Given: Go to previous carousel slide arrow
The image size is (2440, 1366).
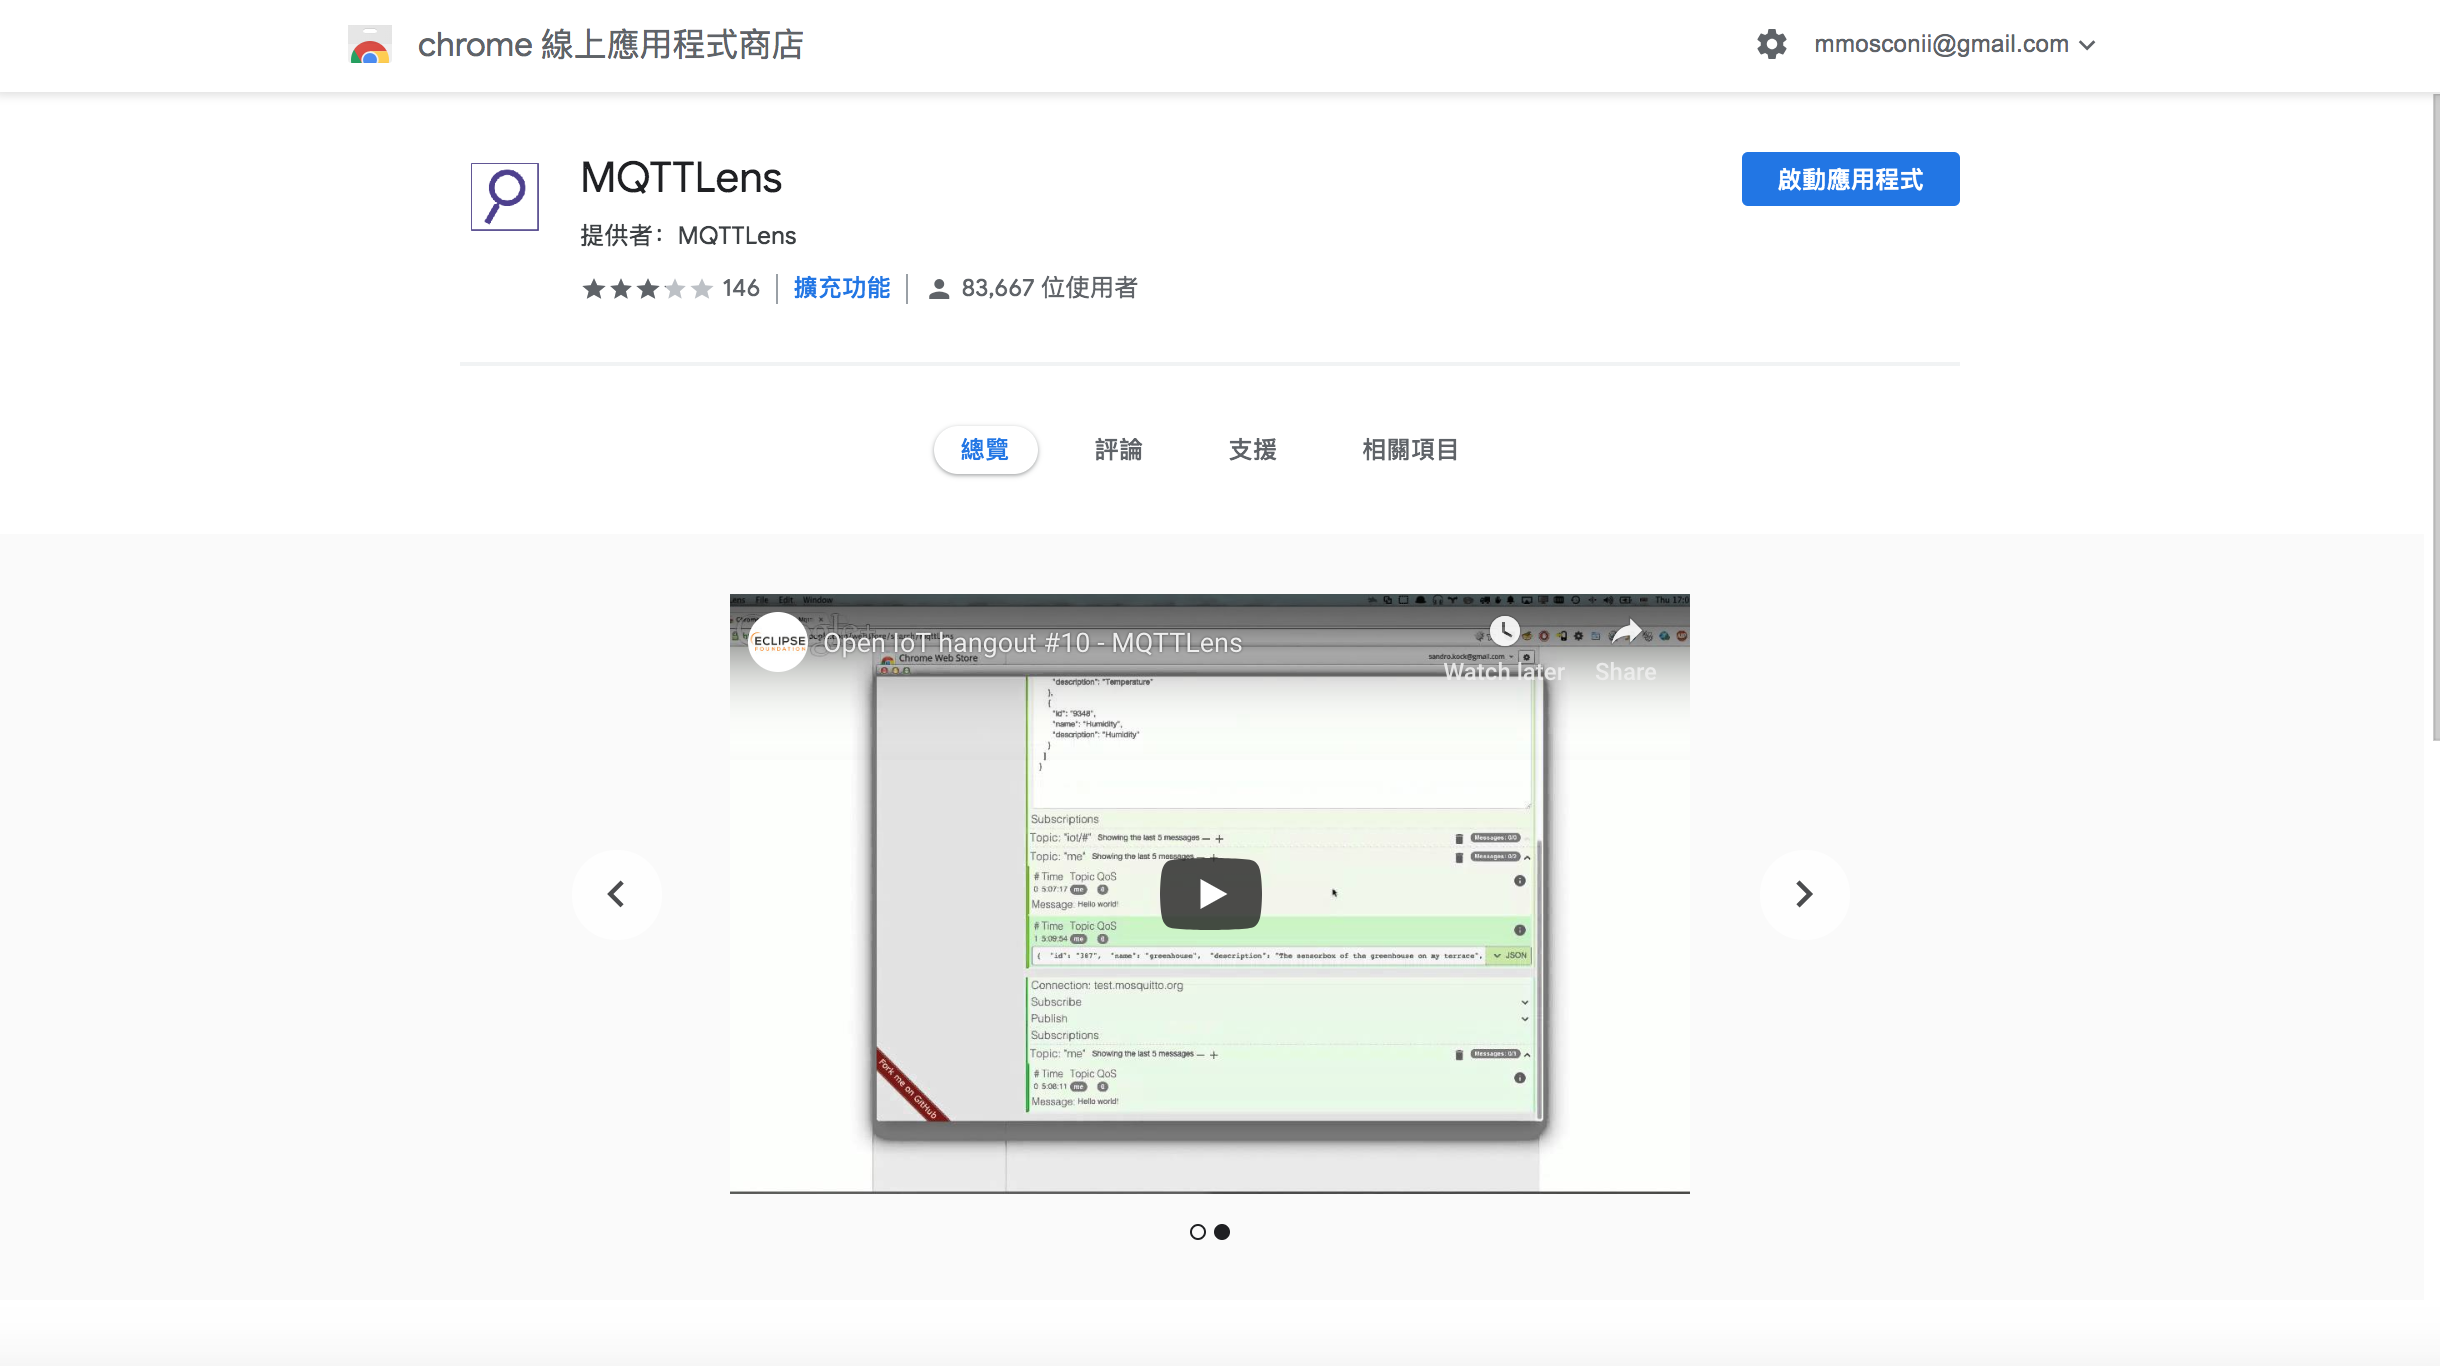Looking at the screenshot, I should pos(617,894).
